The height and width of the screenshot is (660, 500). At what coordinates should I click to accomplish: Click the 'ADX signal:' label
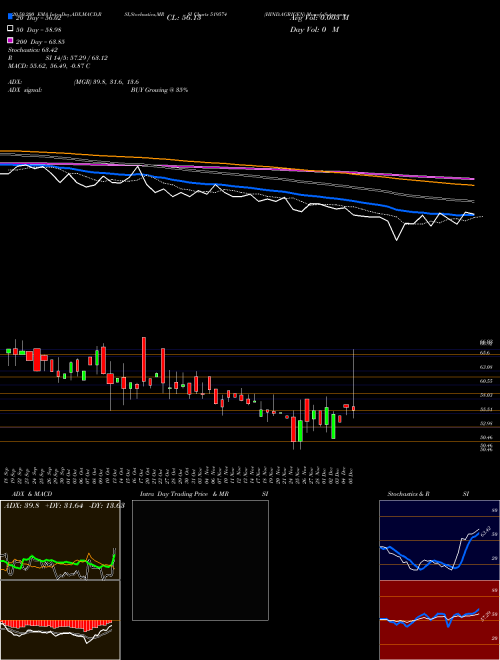click(25, 90)
